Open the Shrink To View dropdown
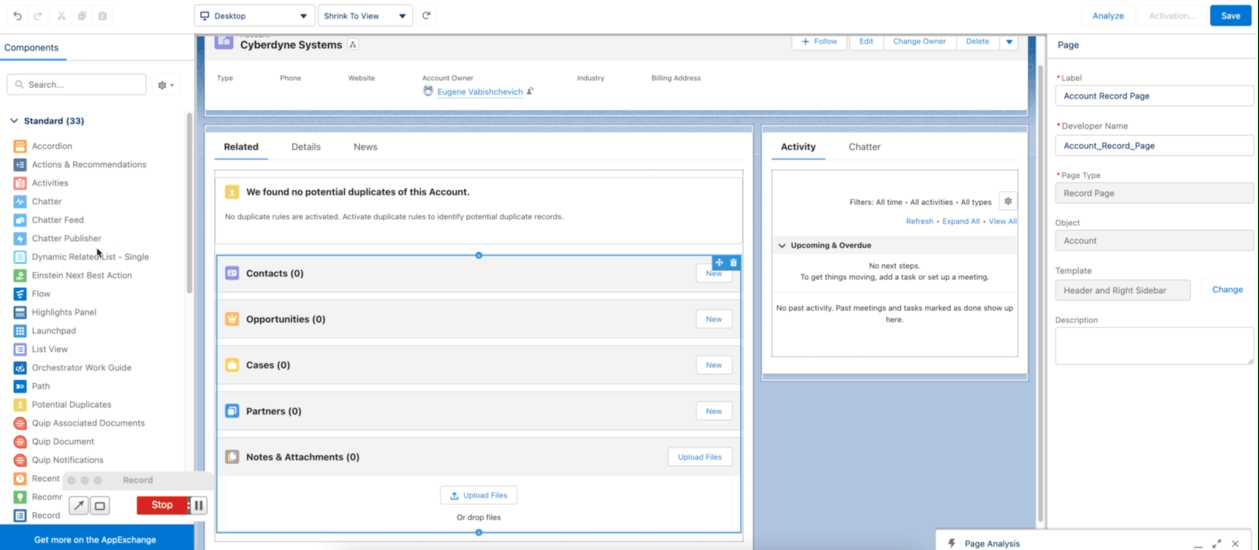 365,16
